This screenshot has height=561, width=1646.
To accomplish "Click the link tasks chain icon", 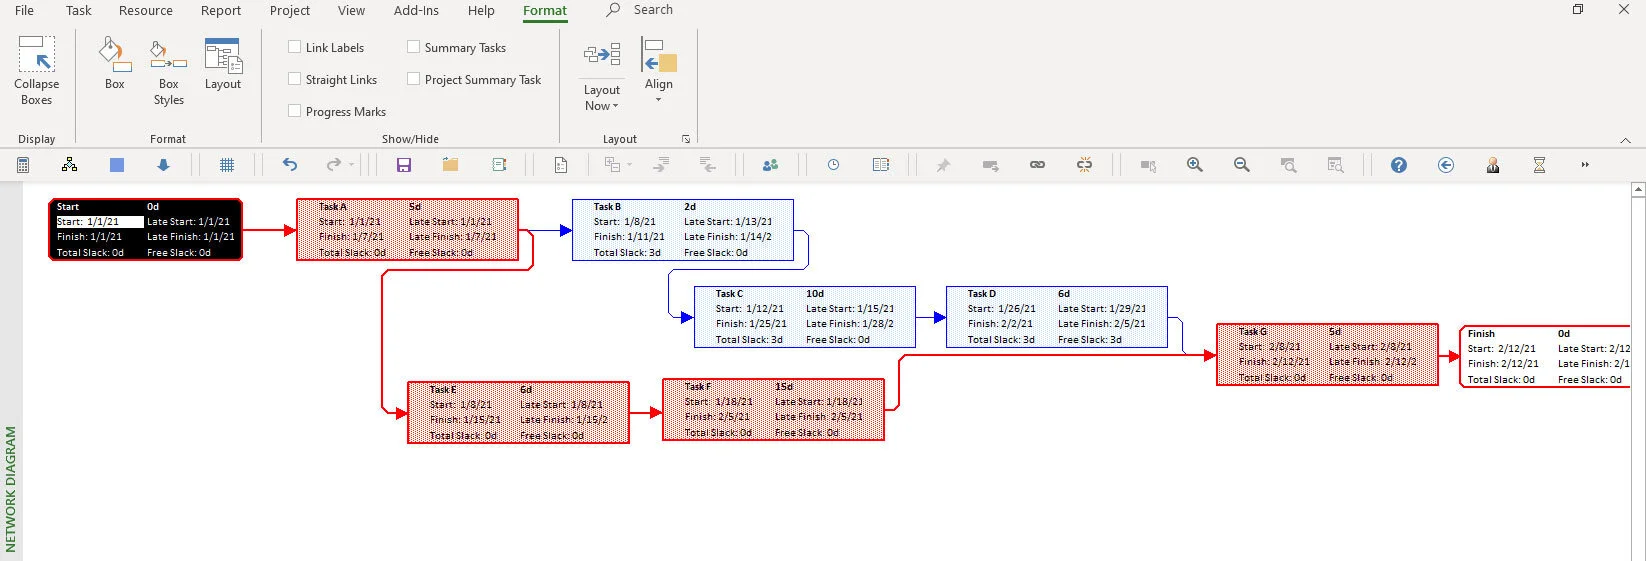I will coord(1037,165).
